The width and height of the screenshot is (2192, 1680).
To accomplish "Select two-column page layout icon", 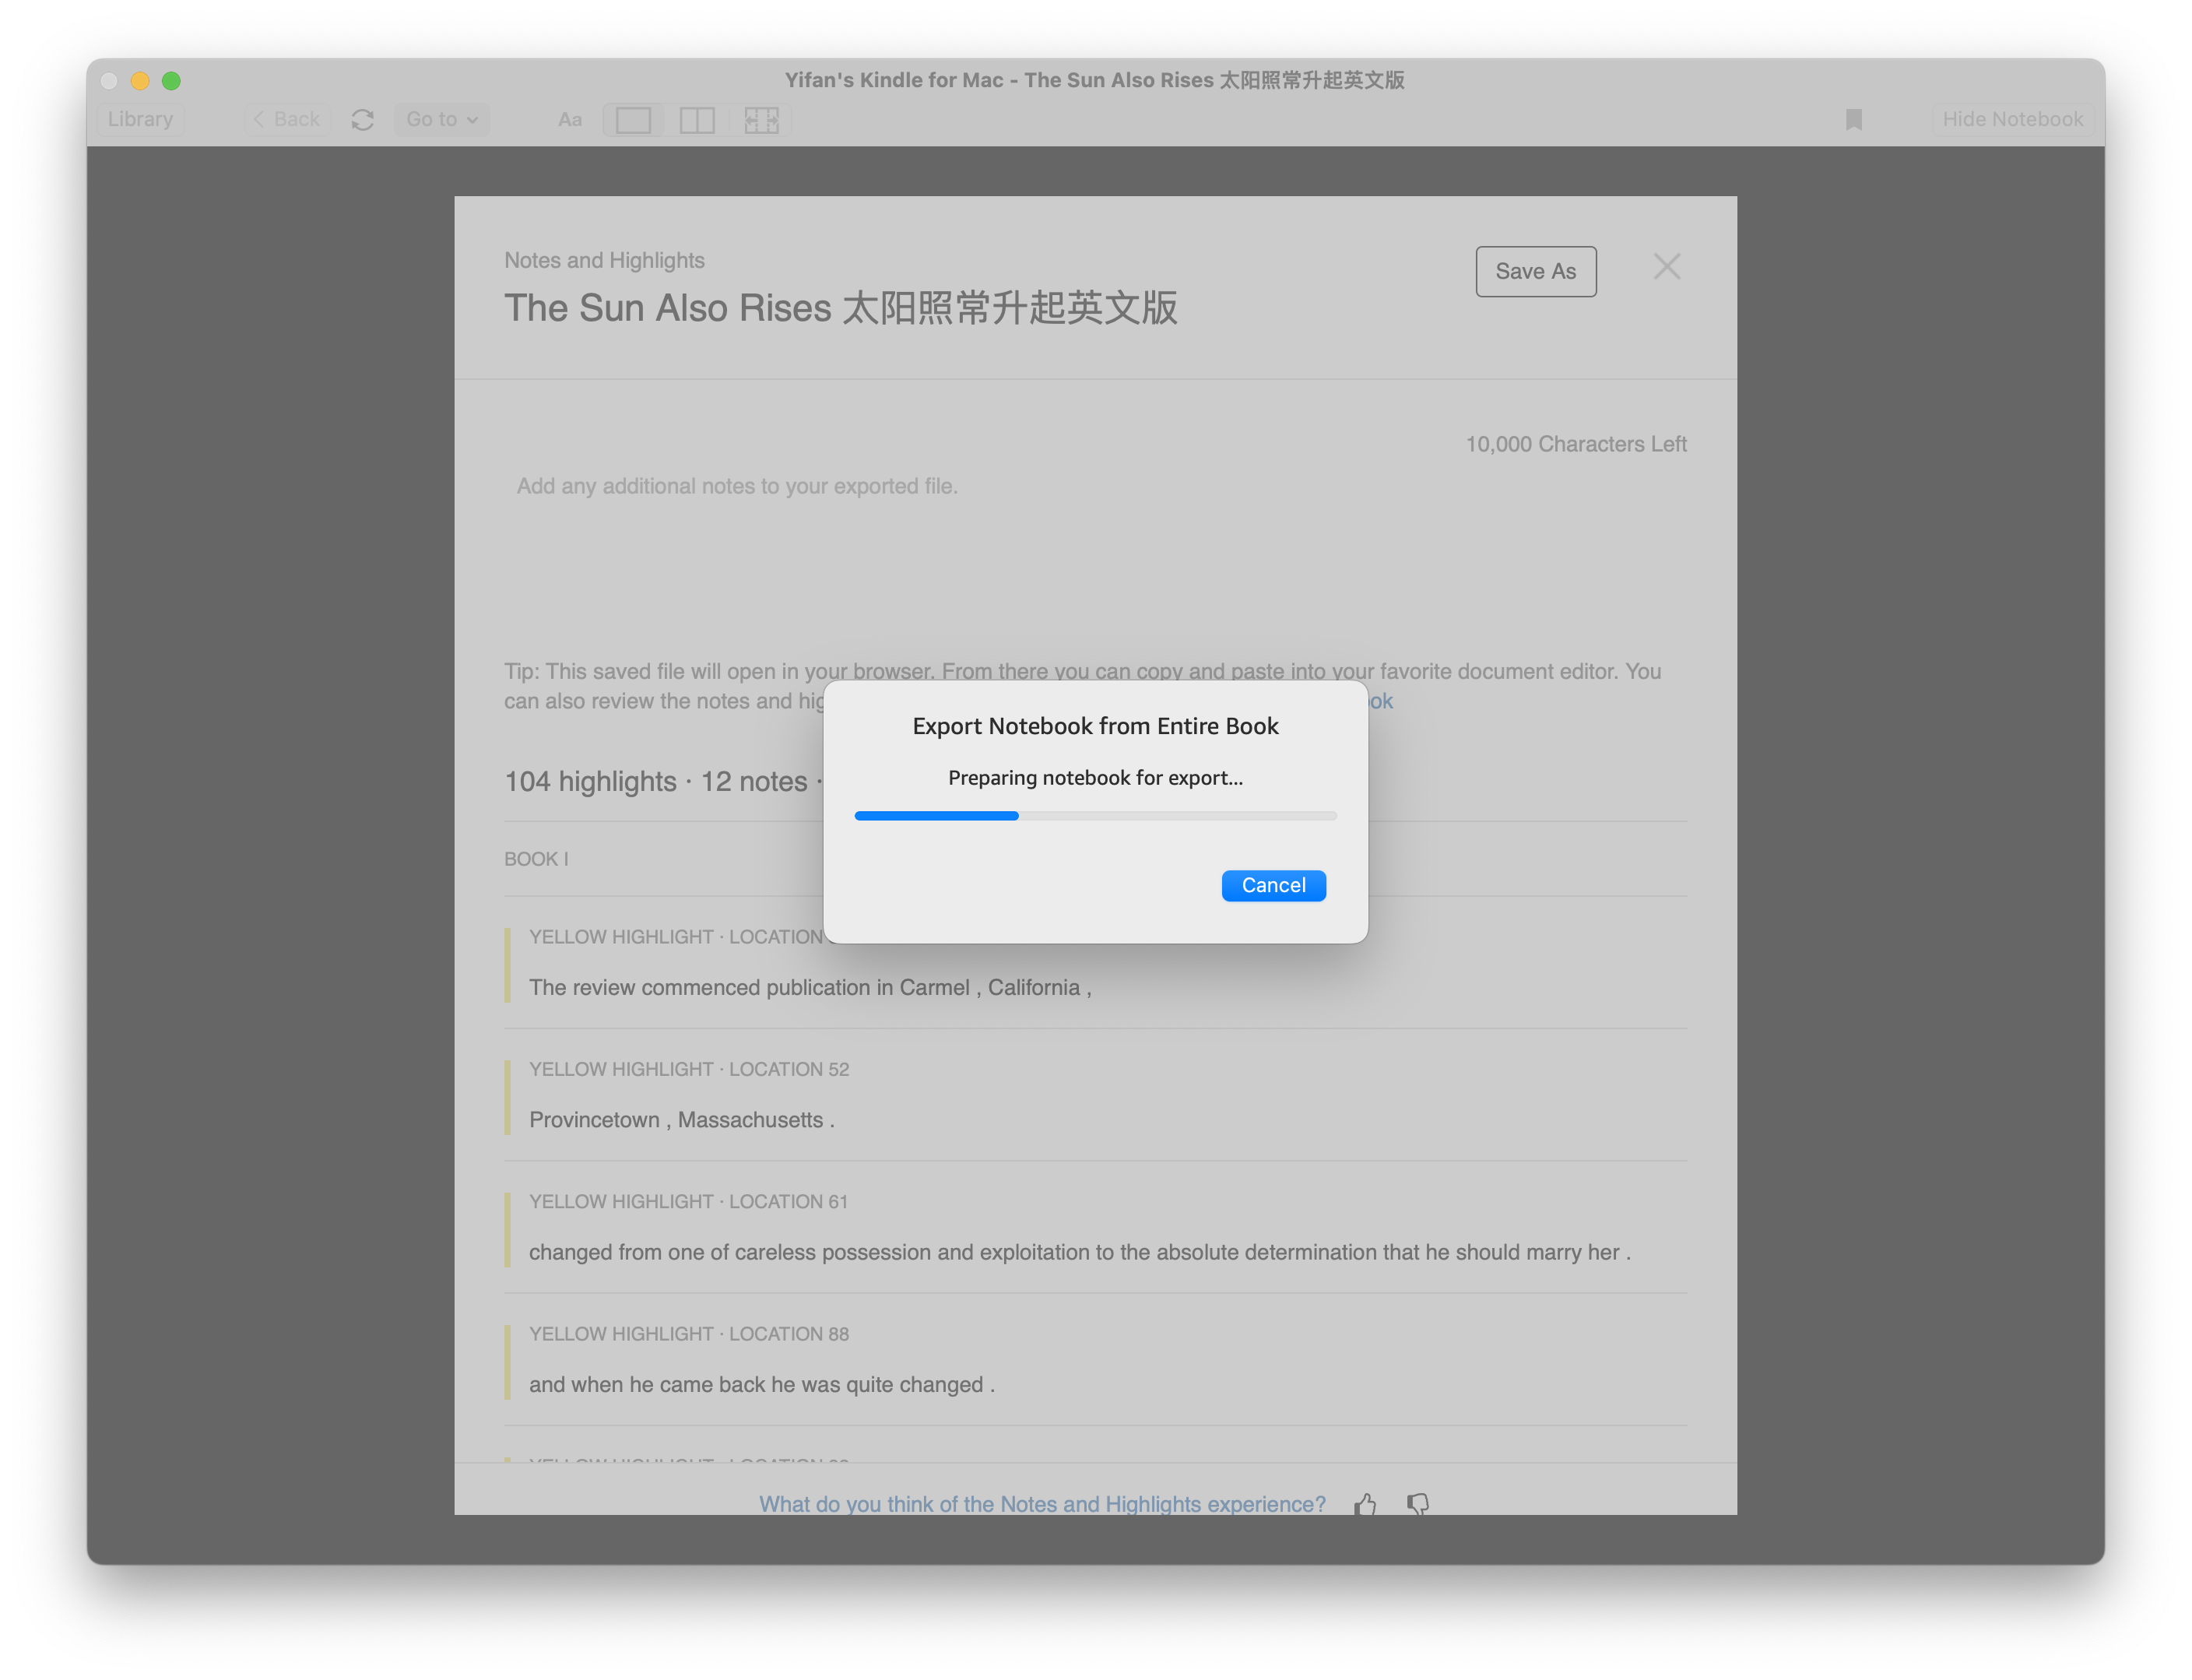I will tap(697, 120).
